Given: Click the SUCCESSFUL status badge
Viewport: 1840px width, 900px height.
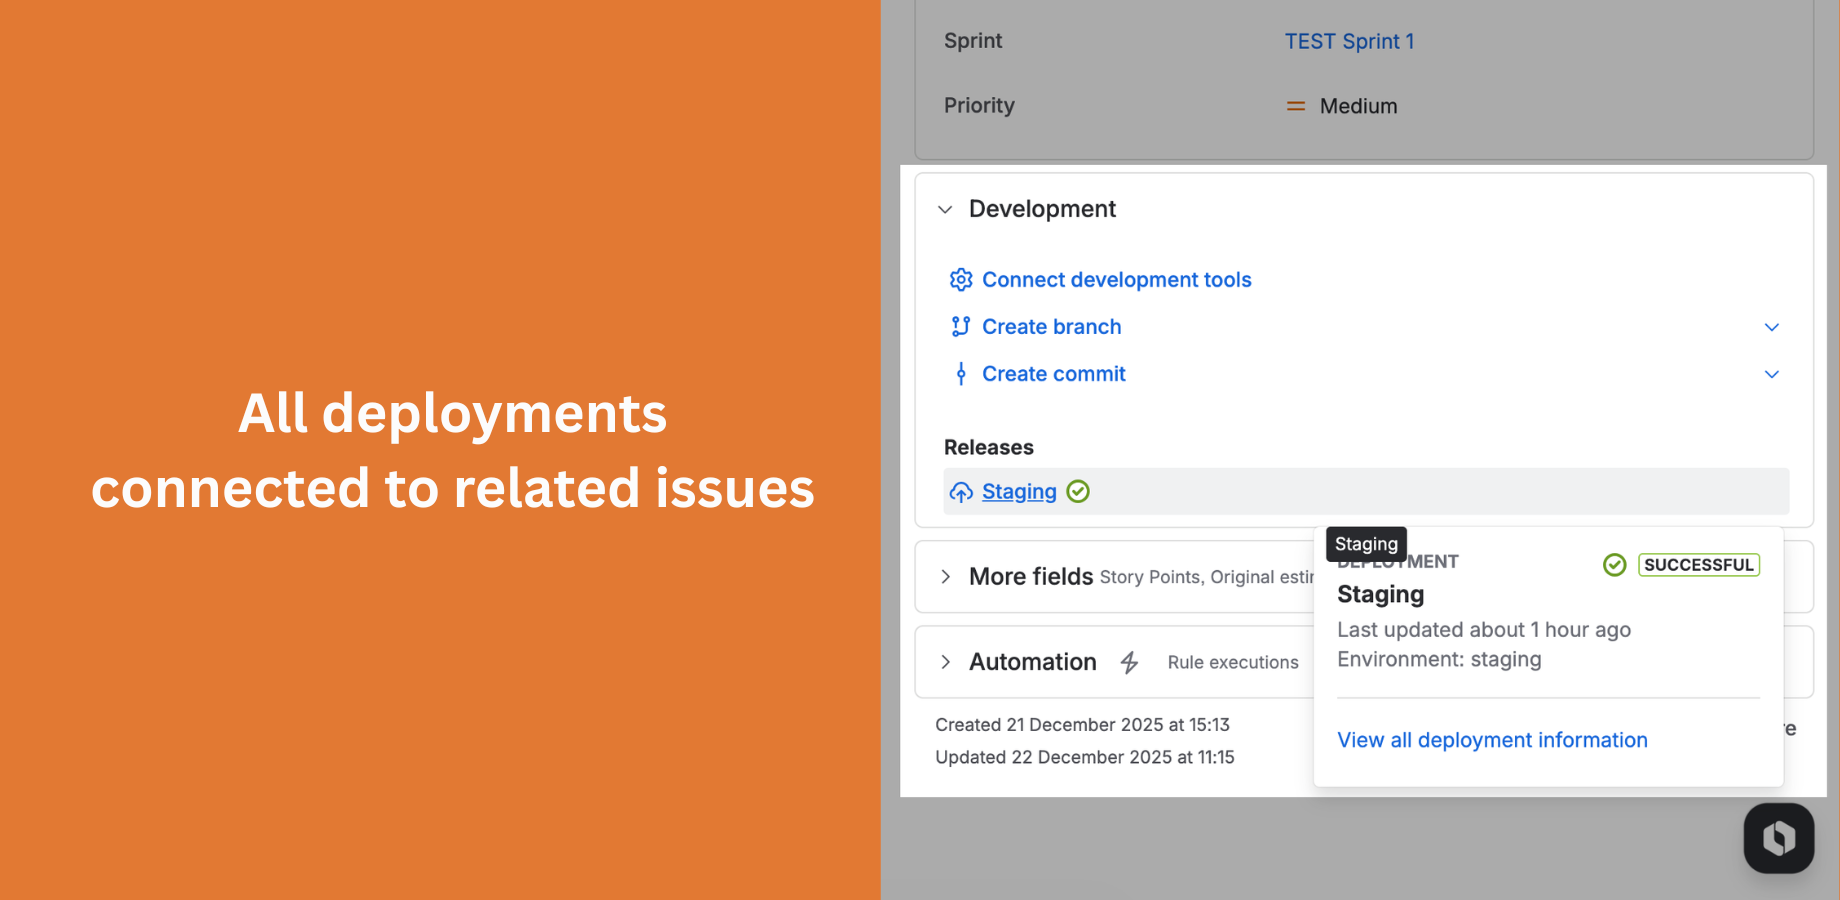Looking at the screenshot, I should (1698, 565).
